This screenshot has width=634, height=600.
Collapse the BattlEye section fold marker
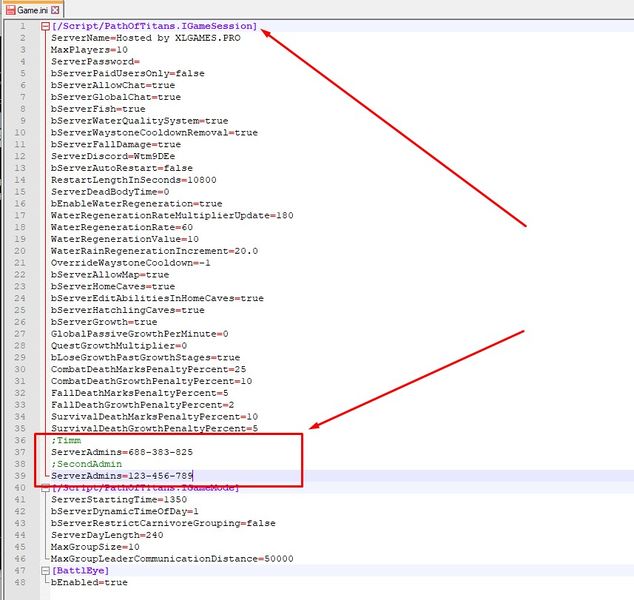tap(45, 570)
